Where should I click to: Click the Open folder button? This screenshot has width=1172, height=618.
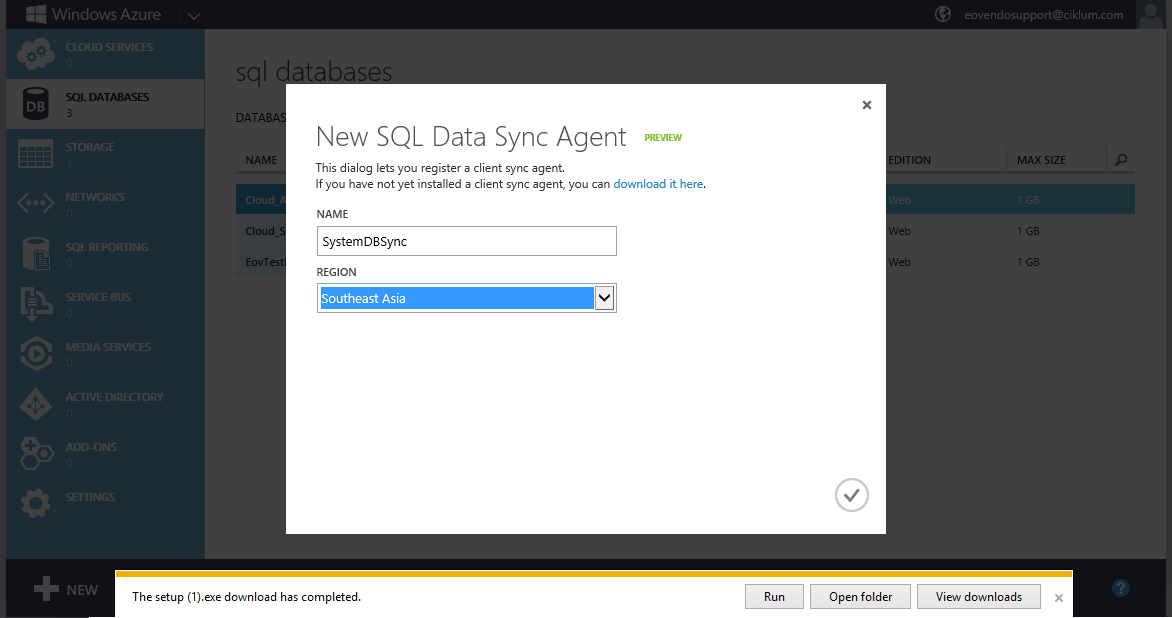coord(860,597)
